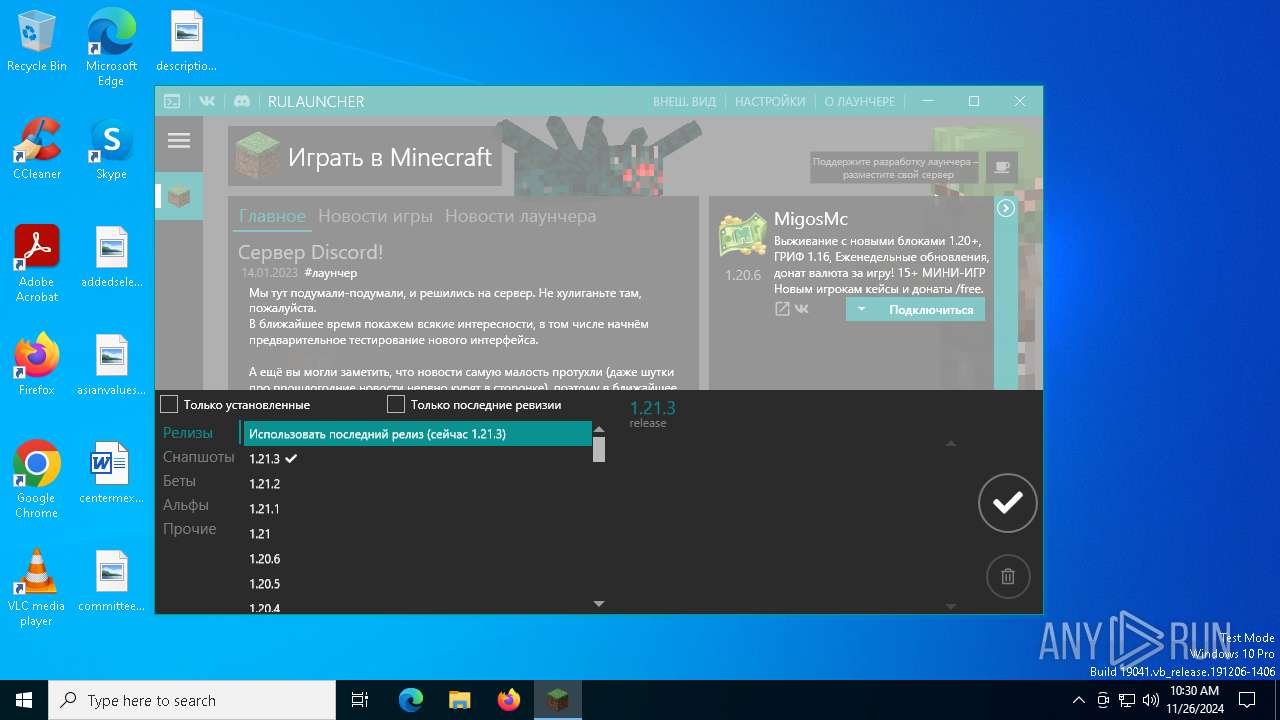
Task: Select the 'Релизы' version category
Action: 188,433
